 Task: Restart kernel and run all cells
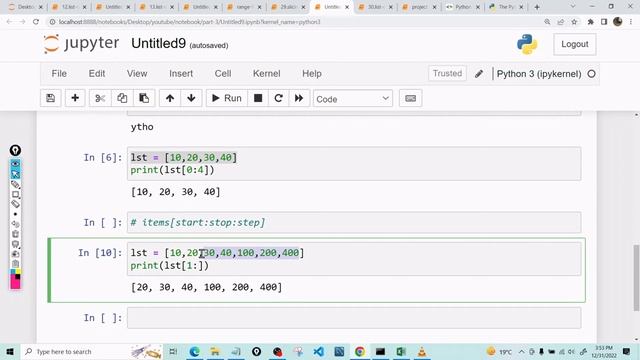click(299, 98)
